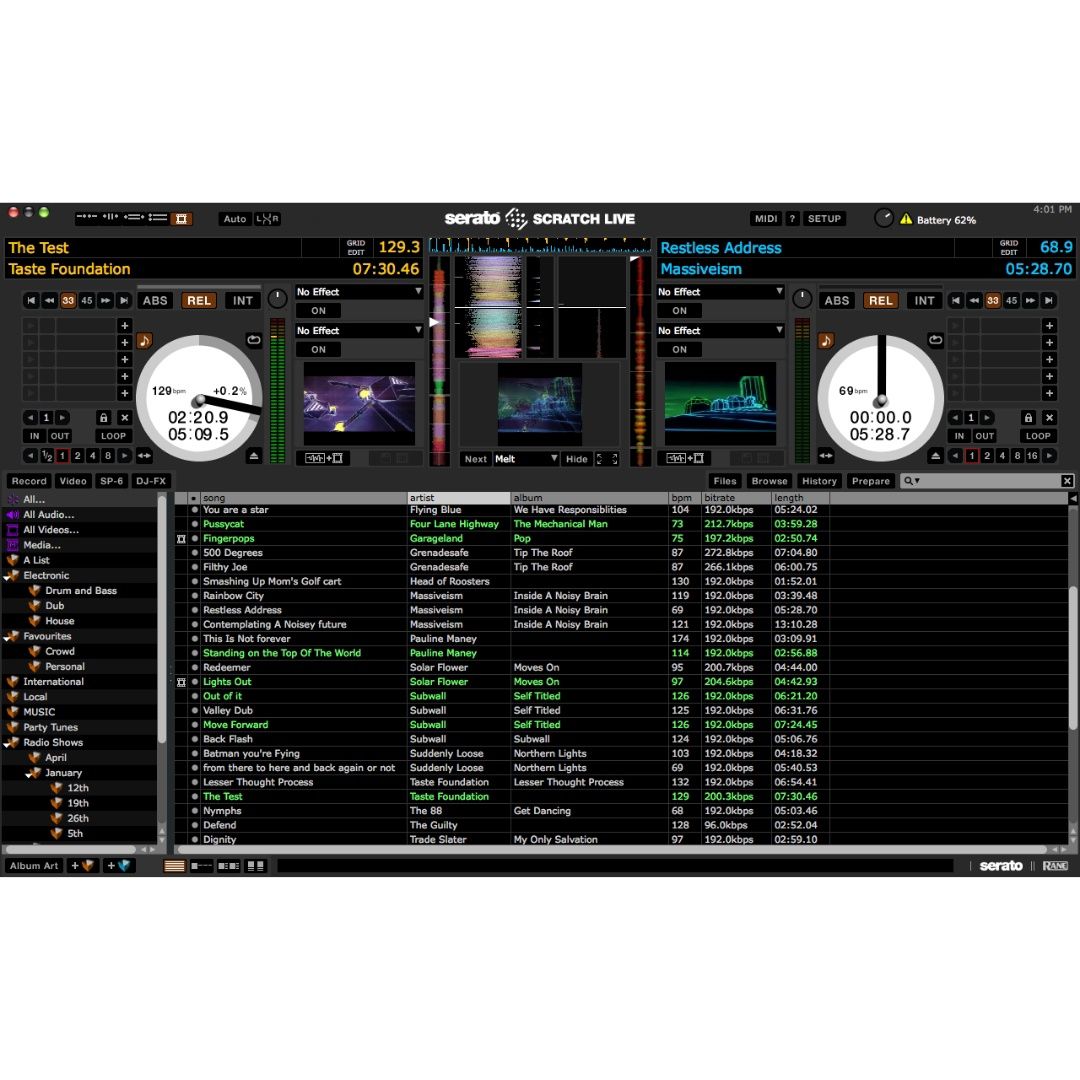Enable INT mode on left deck
Image resolution: width=1080 pixels, height=1080 pixels.
tap(242, 300)
